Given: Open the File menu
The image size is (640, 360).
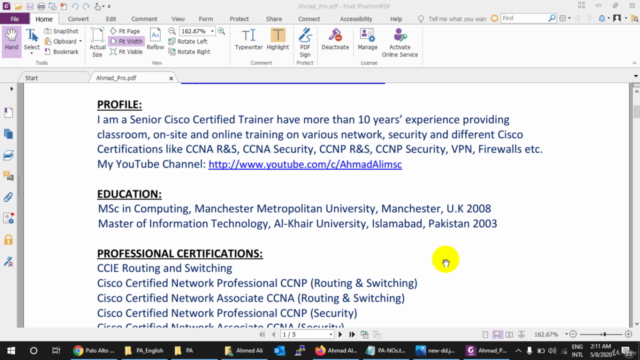Looking at the screenshot, I should [x=15, y=19].
